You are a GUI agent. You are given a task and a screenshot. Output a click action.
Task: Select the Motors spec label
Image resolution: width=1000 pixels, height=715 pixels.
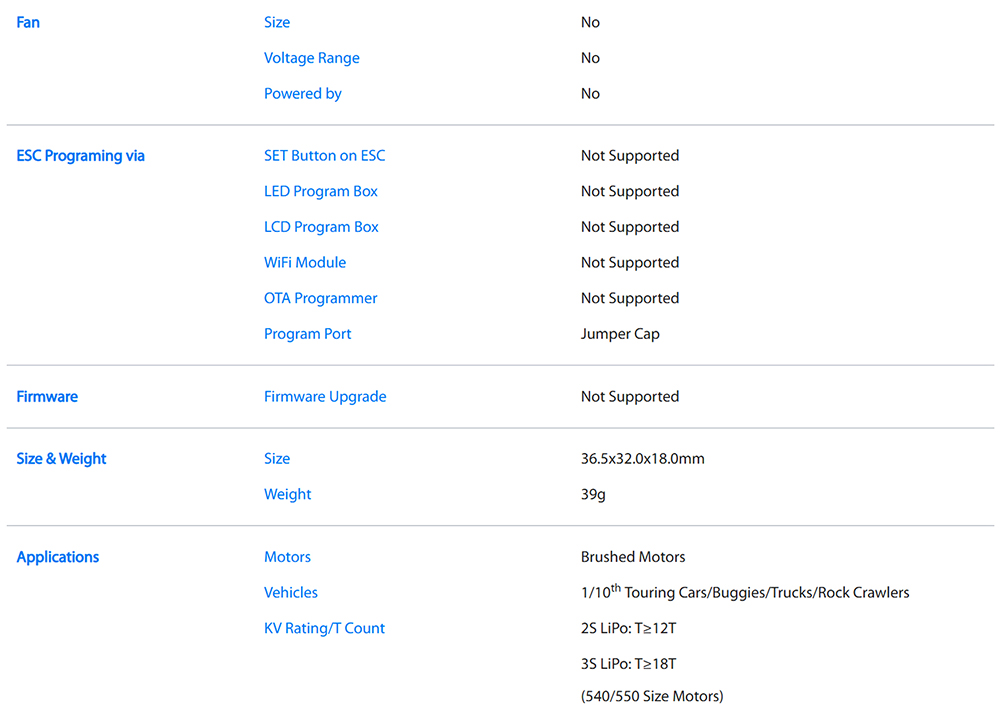tap(287, 557)
